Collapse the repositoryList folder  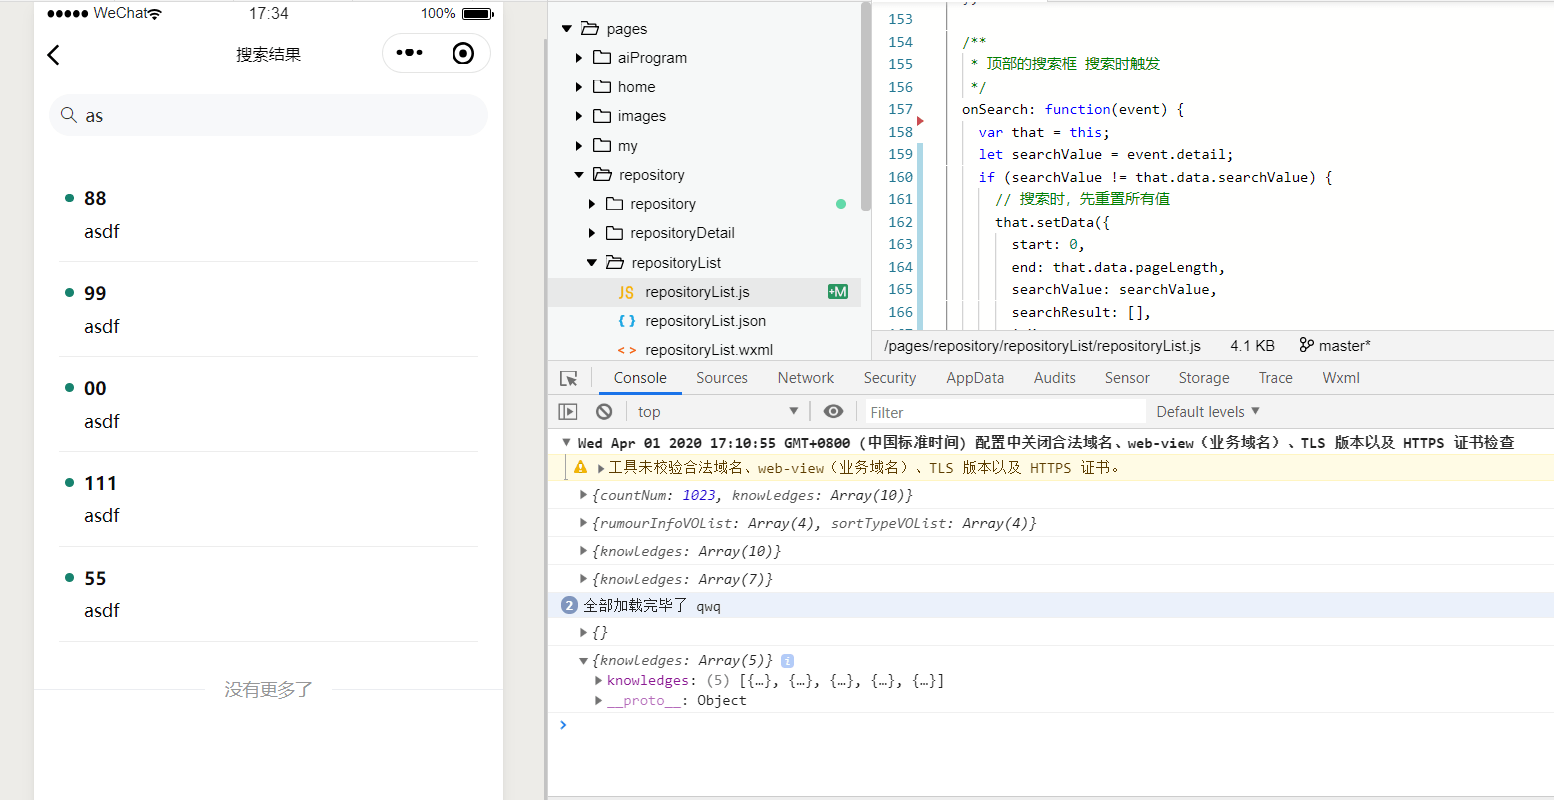click(592, 263)
